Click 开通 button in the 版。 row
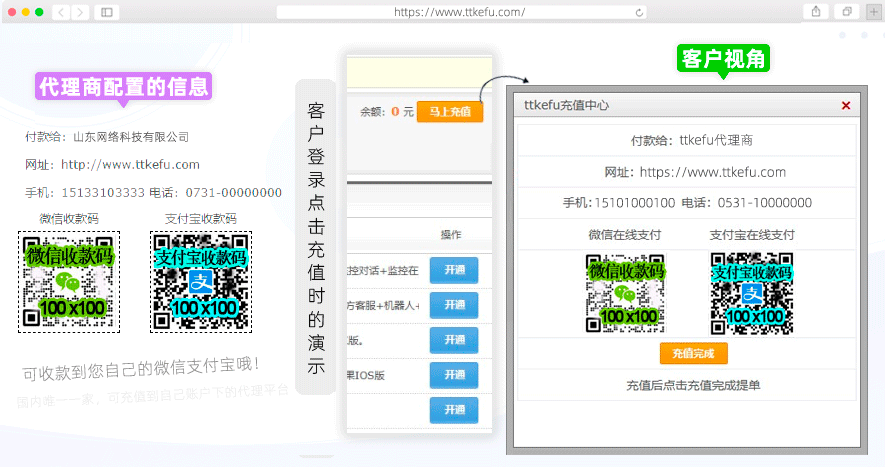 pos(454,340)
